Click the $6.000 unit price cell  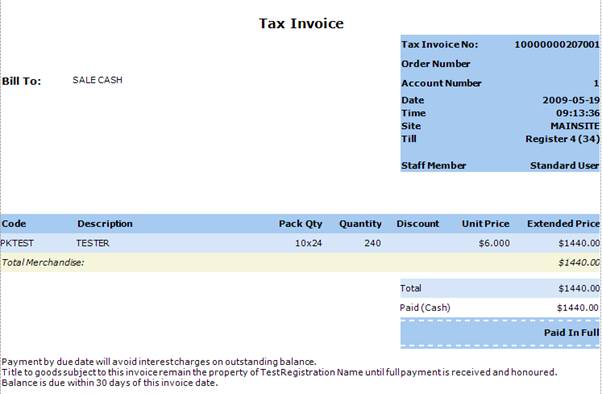(x=494, y=243)
